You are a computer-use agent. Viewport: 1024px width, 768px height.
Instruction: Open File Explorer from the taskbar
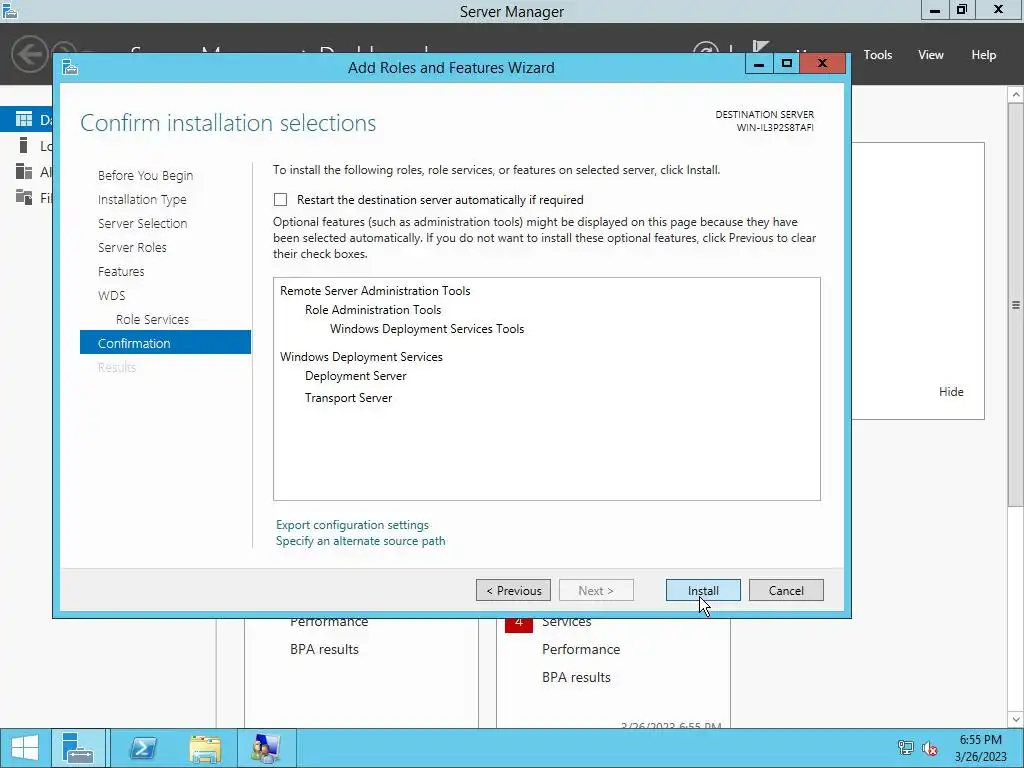coord(204,748)
